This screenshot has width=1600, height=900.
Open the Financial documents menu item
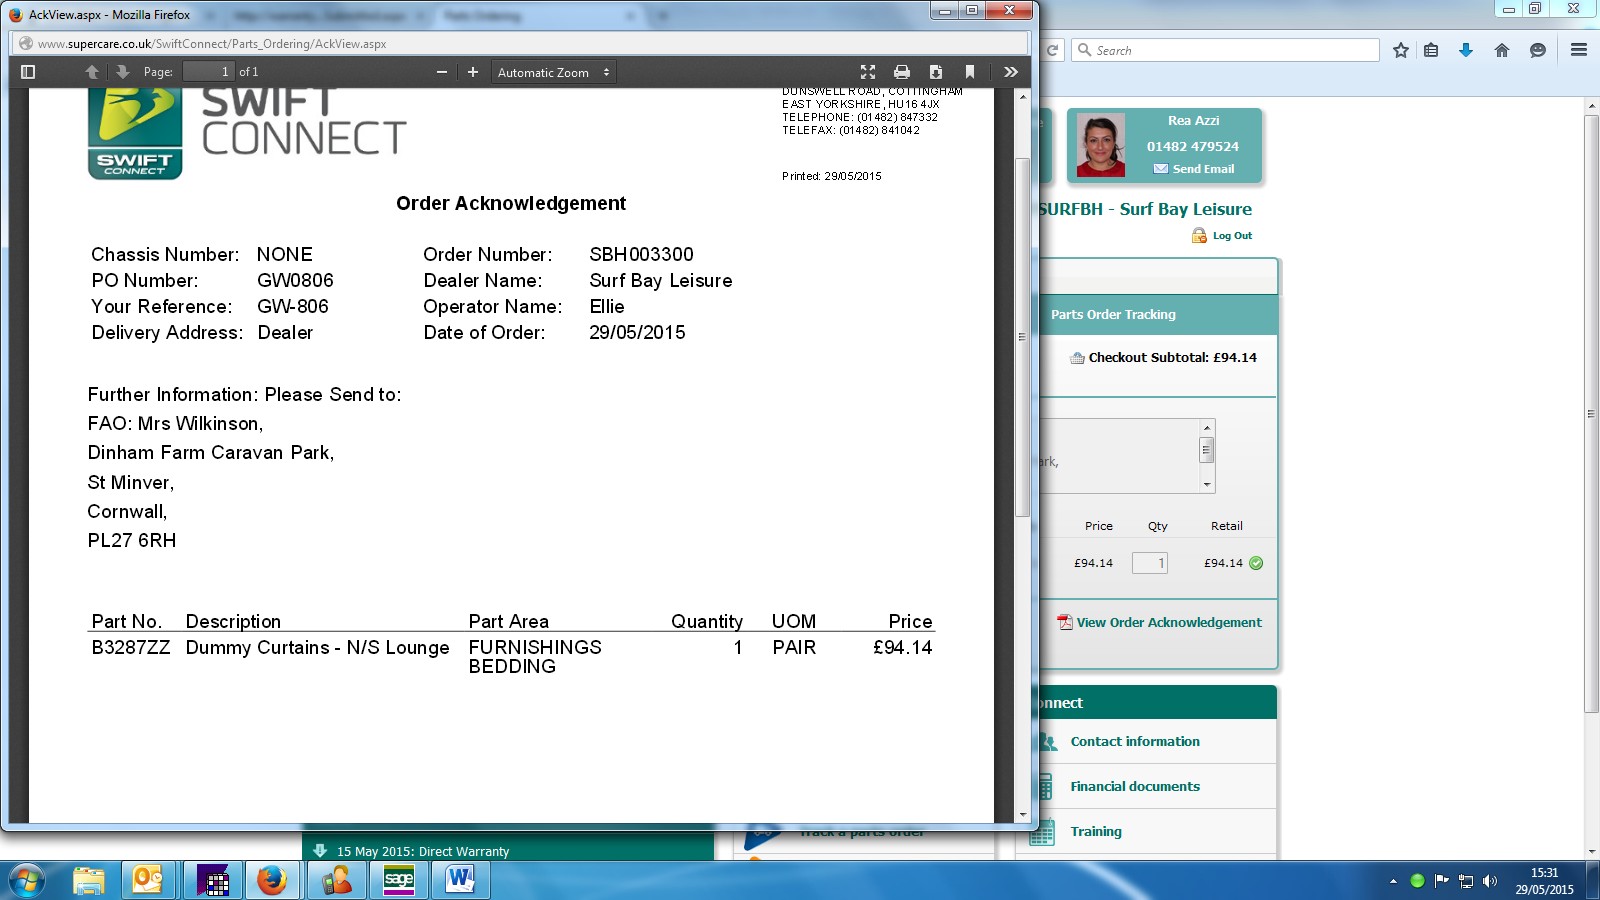click(x=1135, y=786)
